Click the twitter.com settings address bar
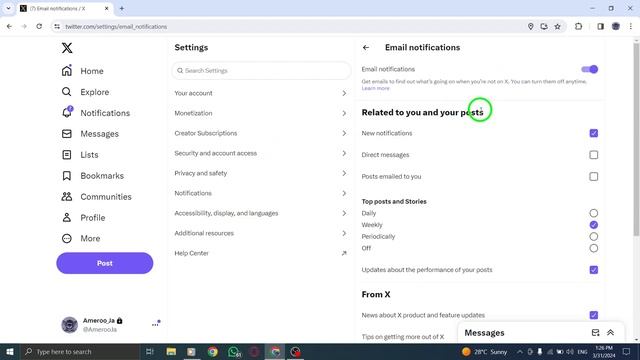The width and height of the screenshot is (640, 360). pyautogui.click(x=286, y=27)
